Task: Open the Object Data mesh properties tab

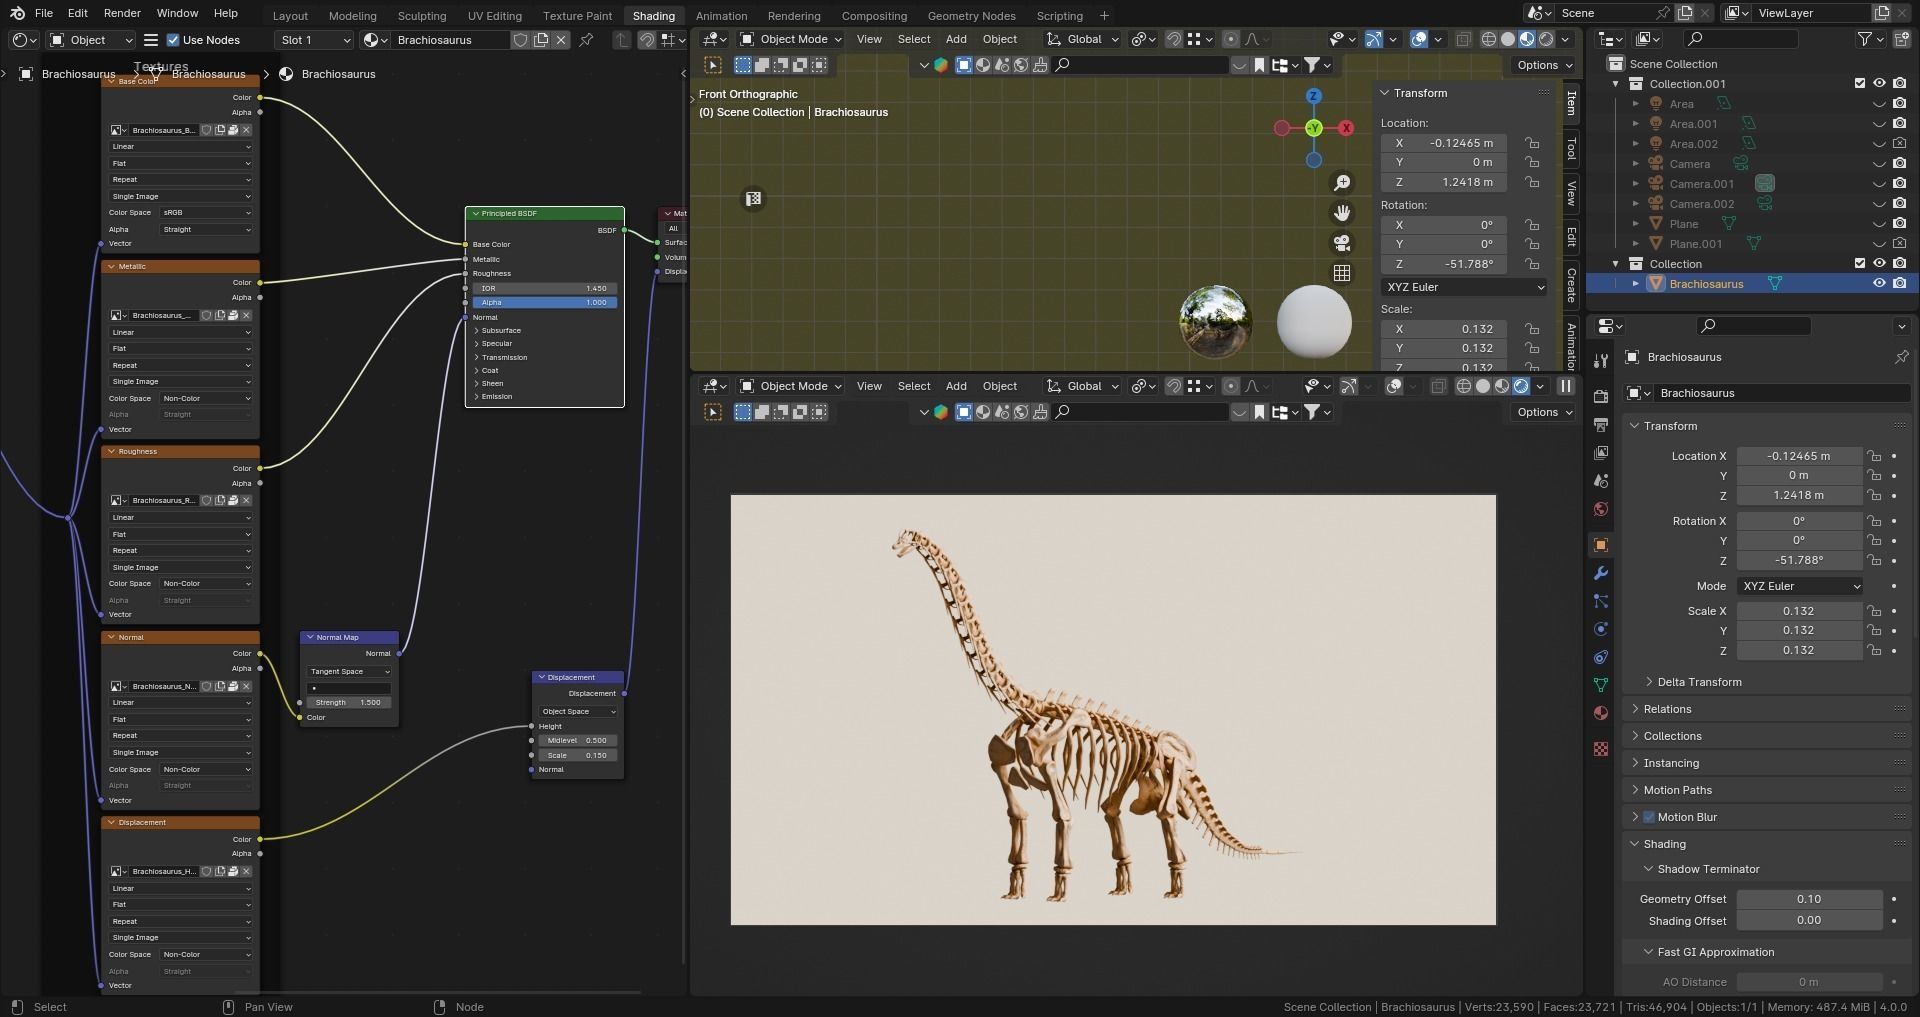Action: click(1601, 685)
